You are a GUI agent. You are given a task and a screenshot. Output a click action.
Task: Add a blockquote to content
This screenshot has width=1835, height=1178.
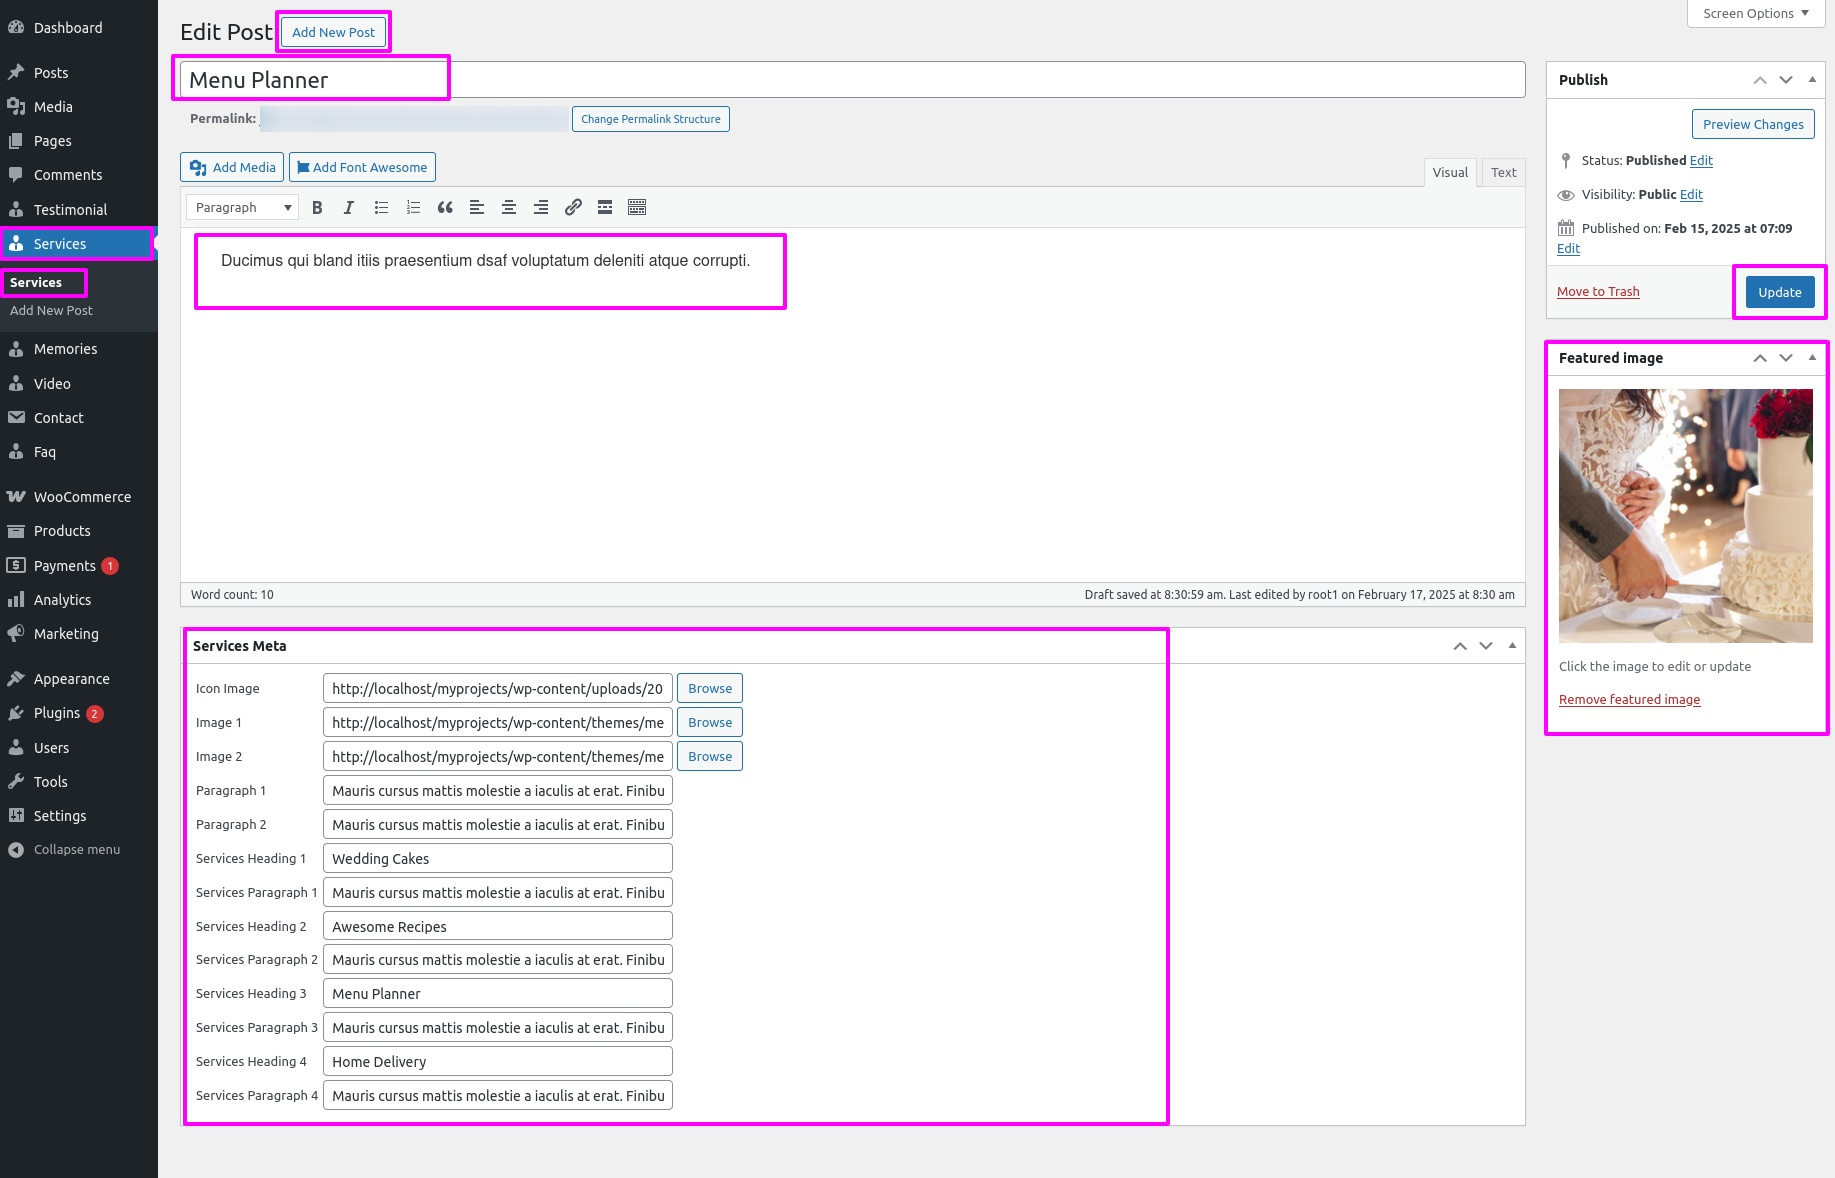tap(445, 208)
